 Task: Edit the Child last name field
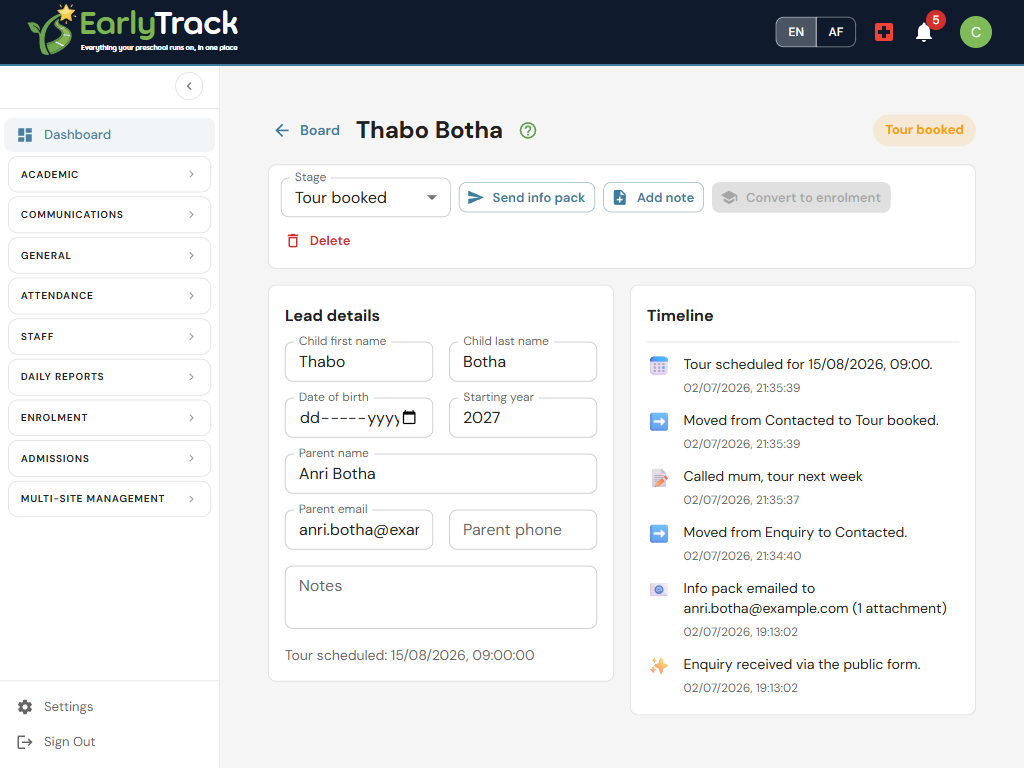pos(522,361)
